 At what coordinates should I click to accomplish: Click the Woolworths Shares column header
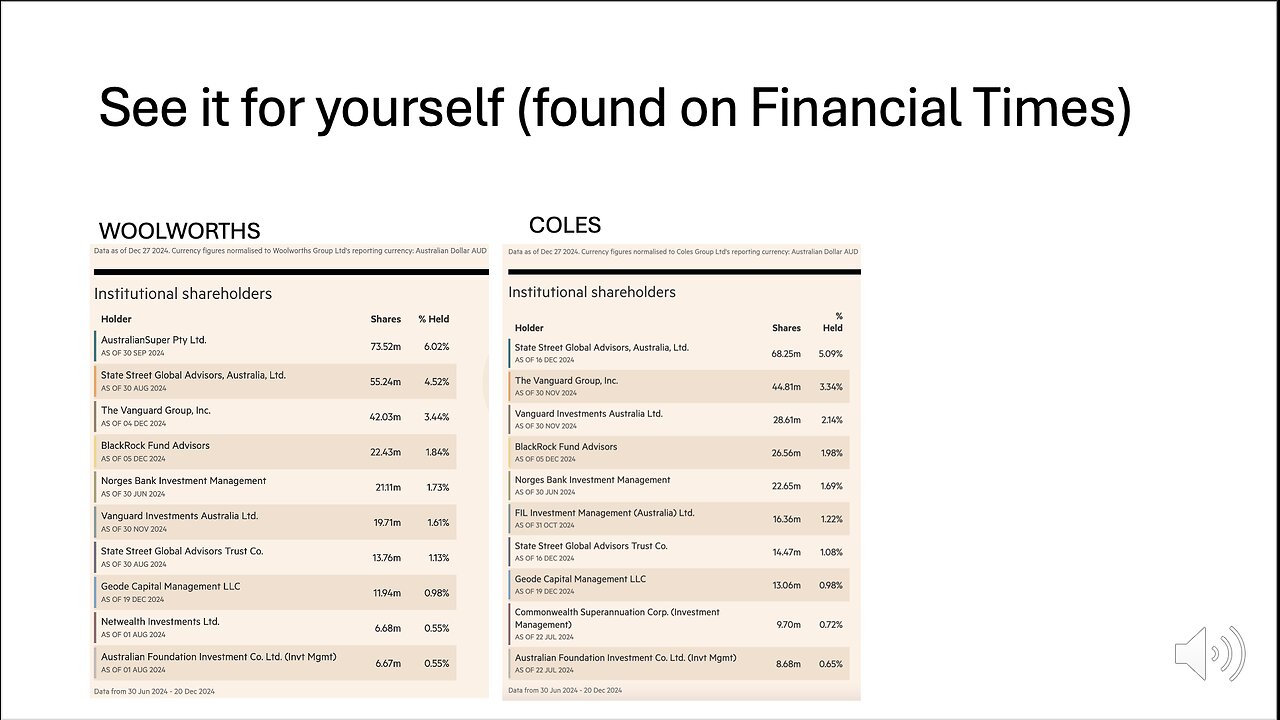click(x=385, y=319)
